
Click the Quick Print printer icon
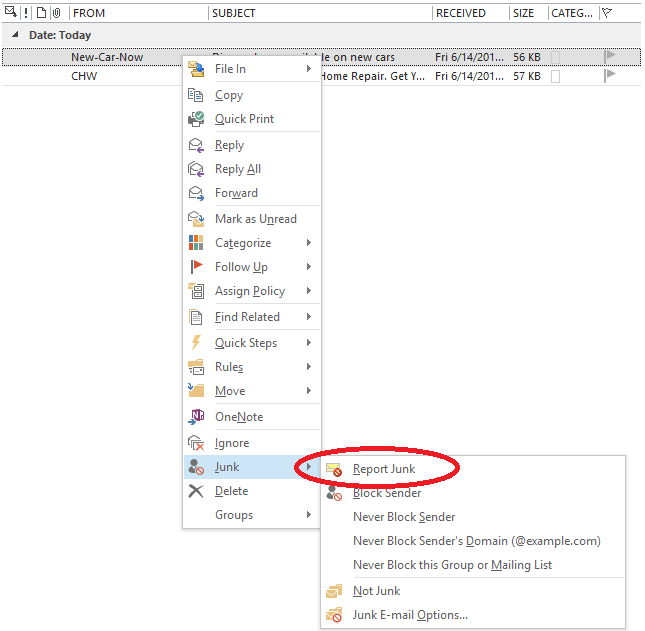click(196, 119)
